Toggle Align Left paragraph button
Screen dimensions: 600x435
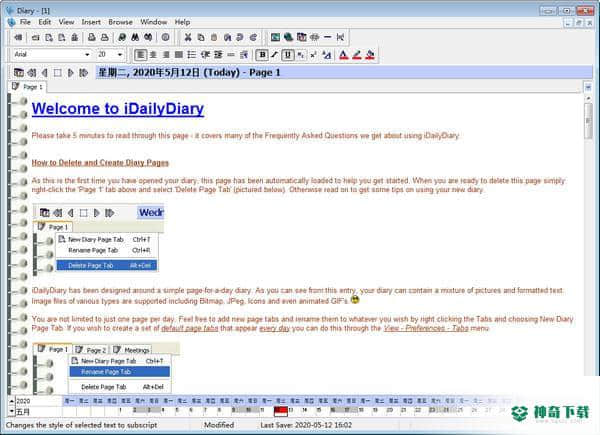click(140, 55)
